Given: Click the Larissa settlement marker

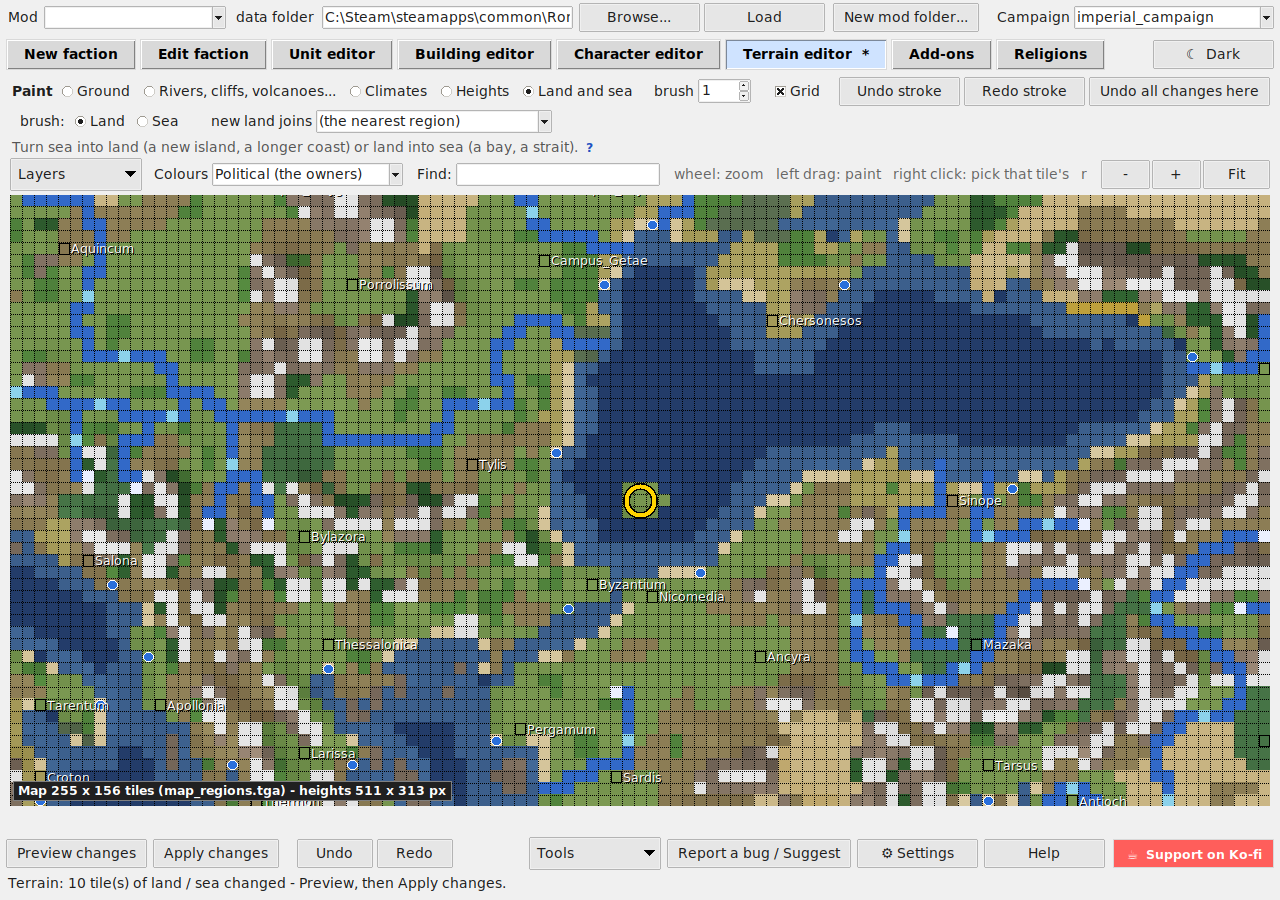Looking at the screenshot, I should tap(304, 753).
